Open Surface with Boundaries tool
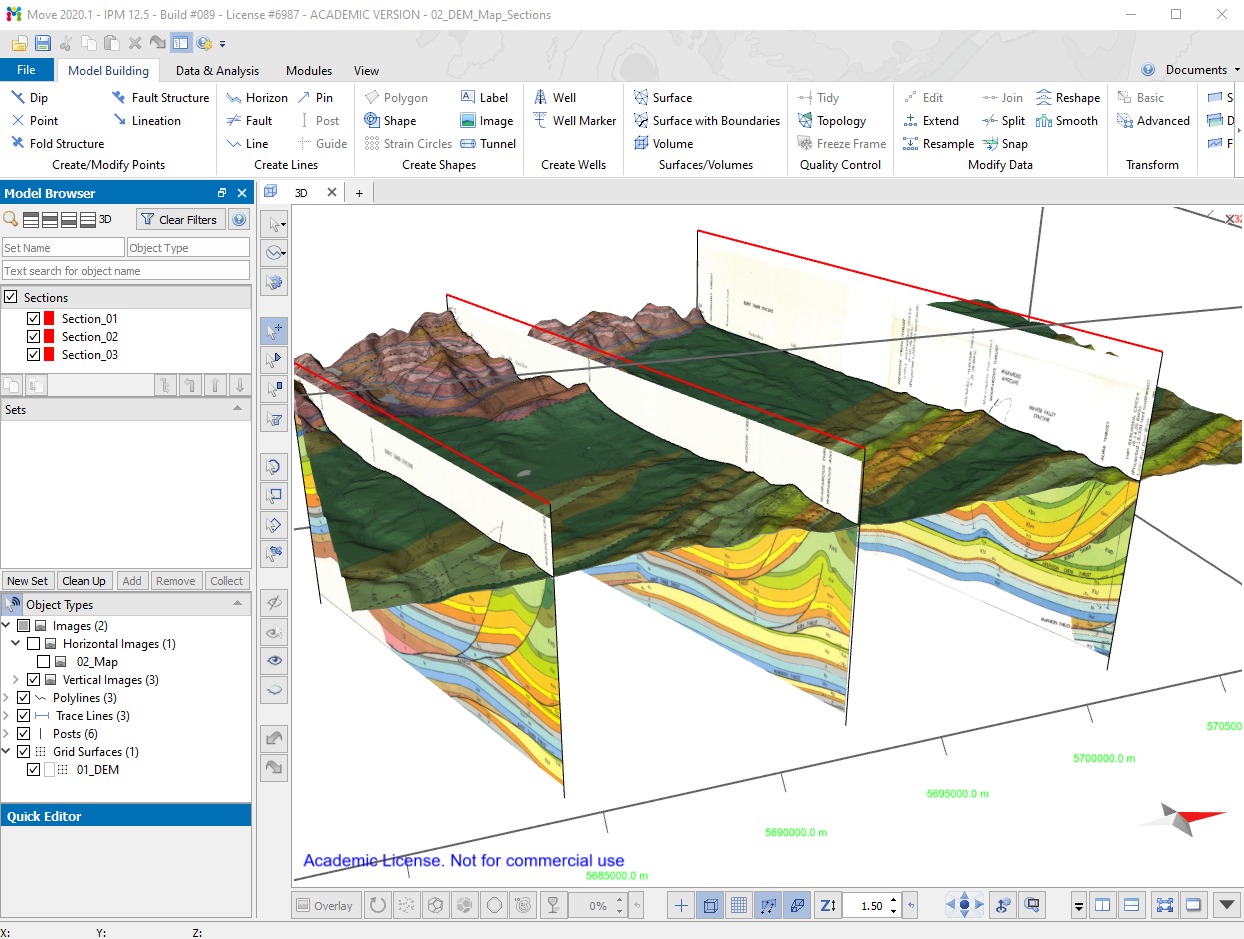This screenshot has height=939, width=1244. tap(706, 121)
